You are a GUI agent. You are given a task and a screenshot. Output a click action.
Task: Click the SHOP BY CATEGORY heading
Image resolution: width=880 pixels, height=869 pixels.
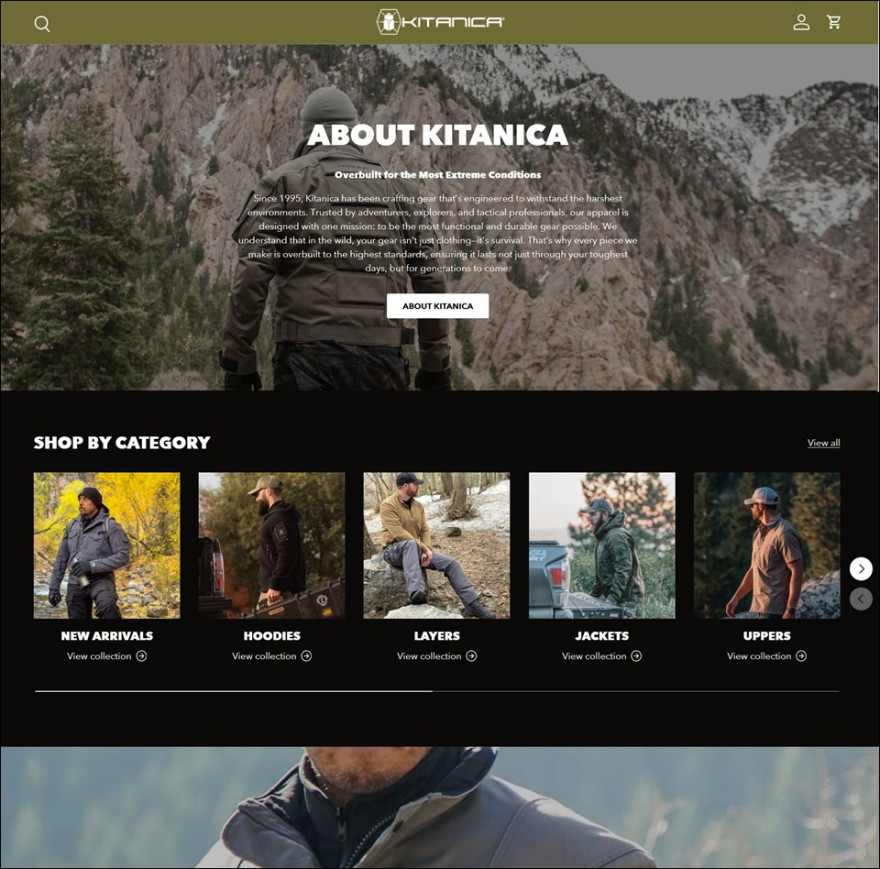tap(122, 443)
